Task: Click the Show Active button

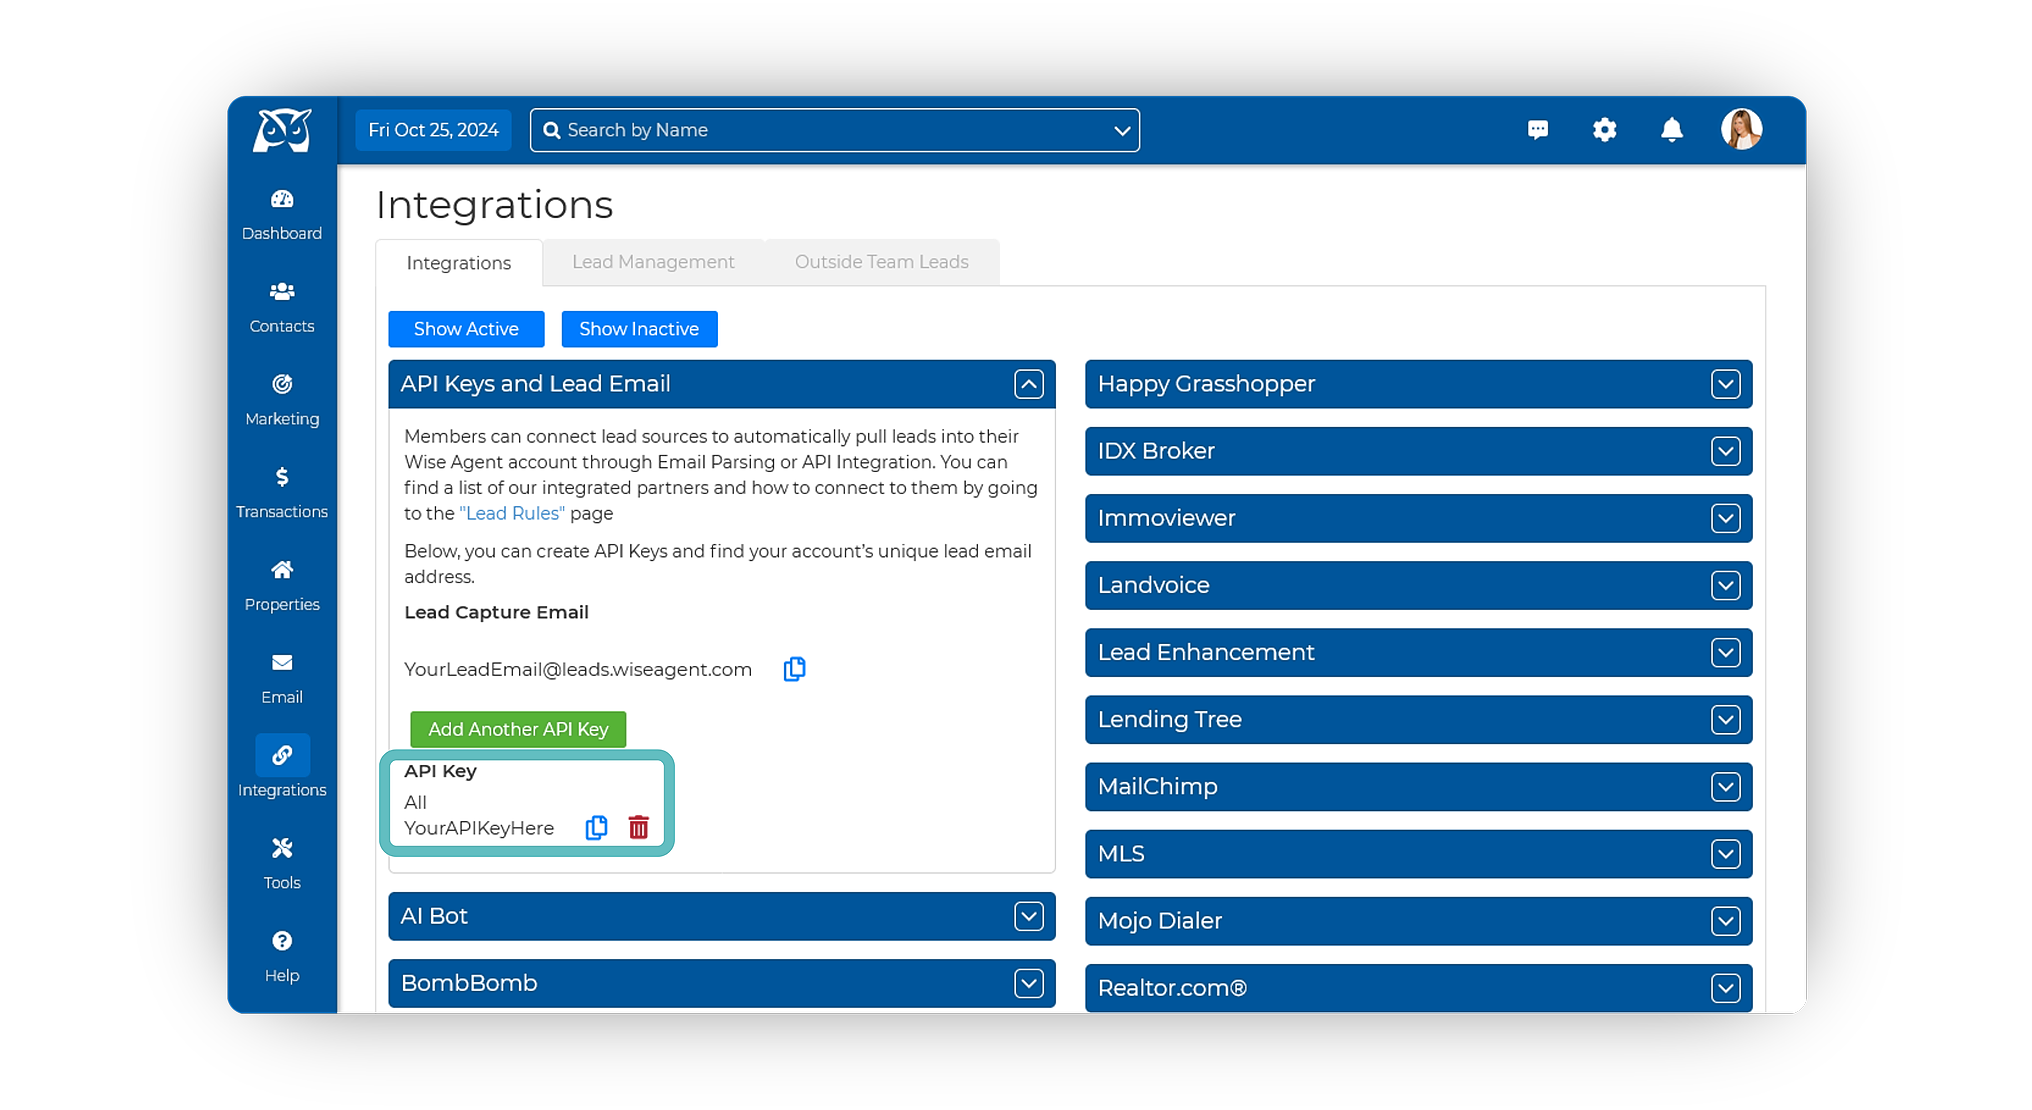Action: pyautogui.click(x=466, y=329)
